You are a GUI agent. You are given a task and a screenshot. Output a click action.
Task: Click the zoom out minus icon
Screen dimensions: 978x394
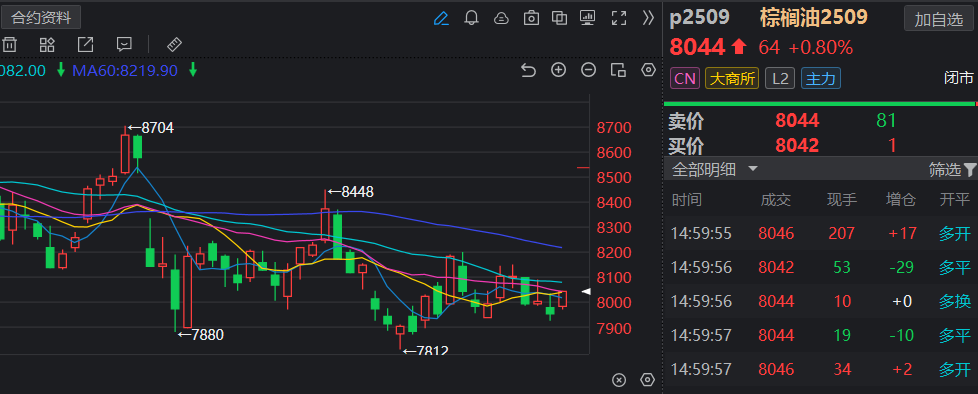coord(588,70)
